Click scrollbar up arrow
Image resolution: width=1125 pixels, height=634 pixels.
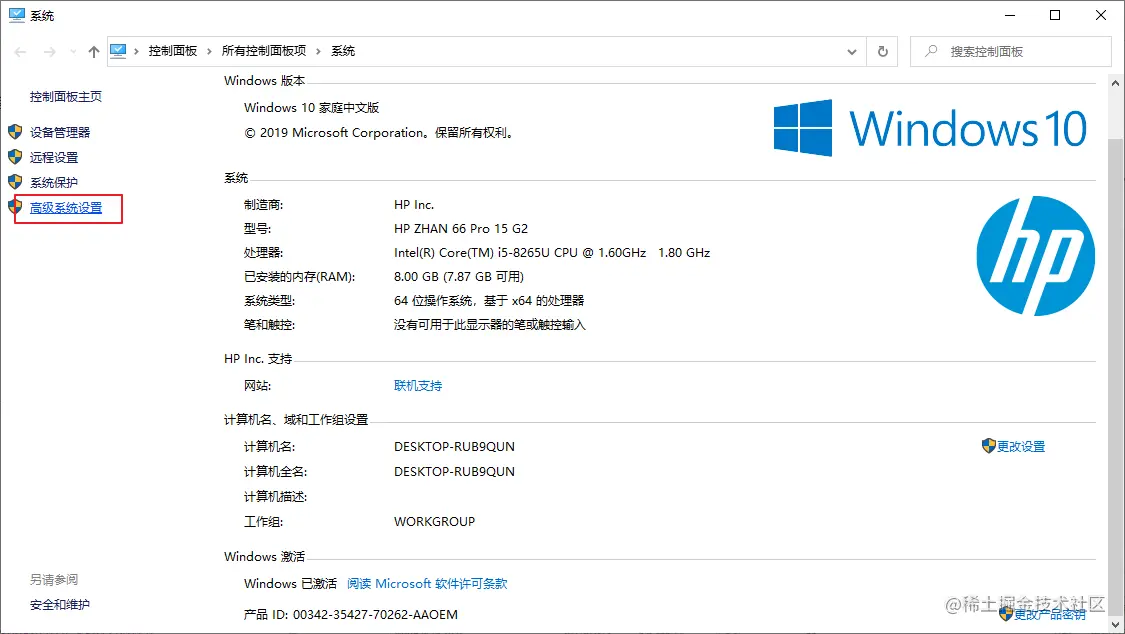click(x=1116, y=83)
